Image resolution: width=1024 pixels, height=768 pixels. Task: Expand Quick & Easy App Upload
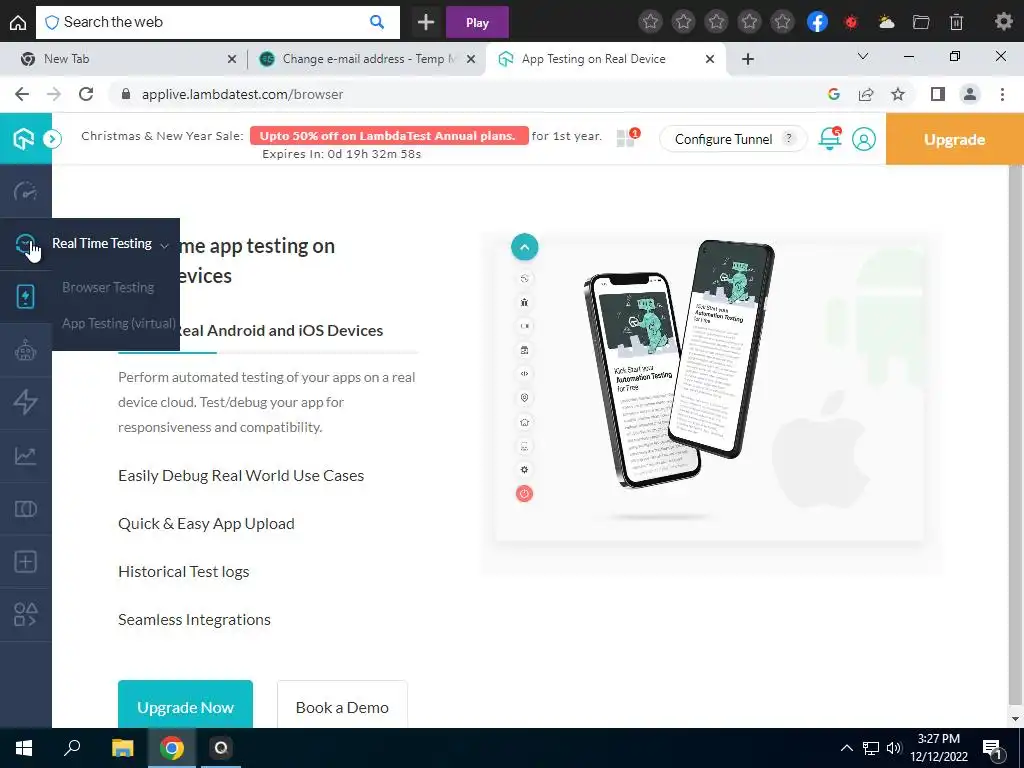[x=206, y=524]
